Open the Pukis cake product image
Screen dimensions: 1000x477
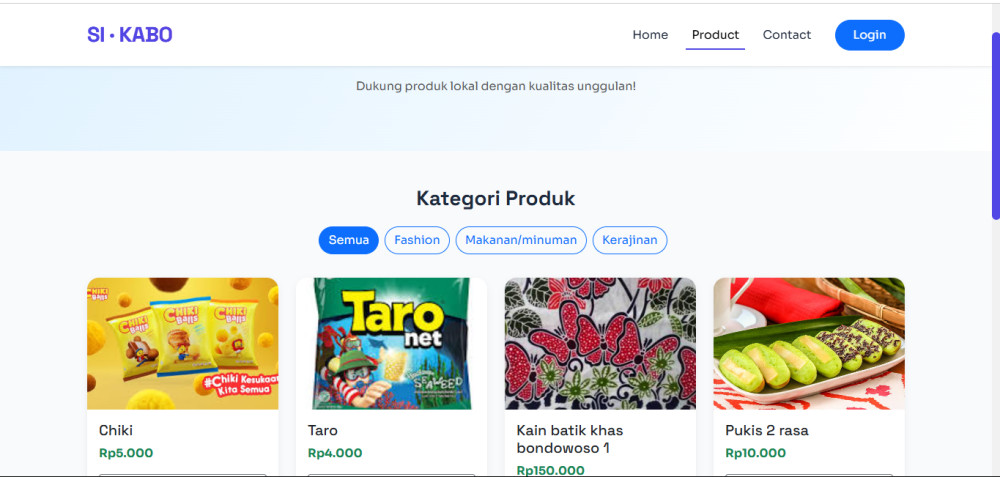(x=809, y=343)
